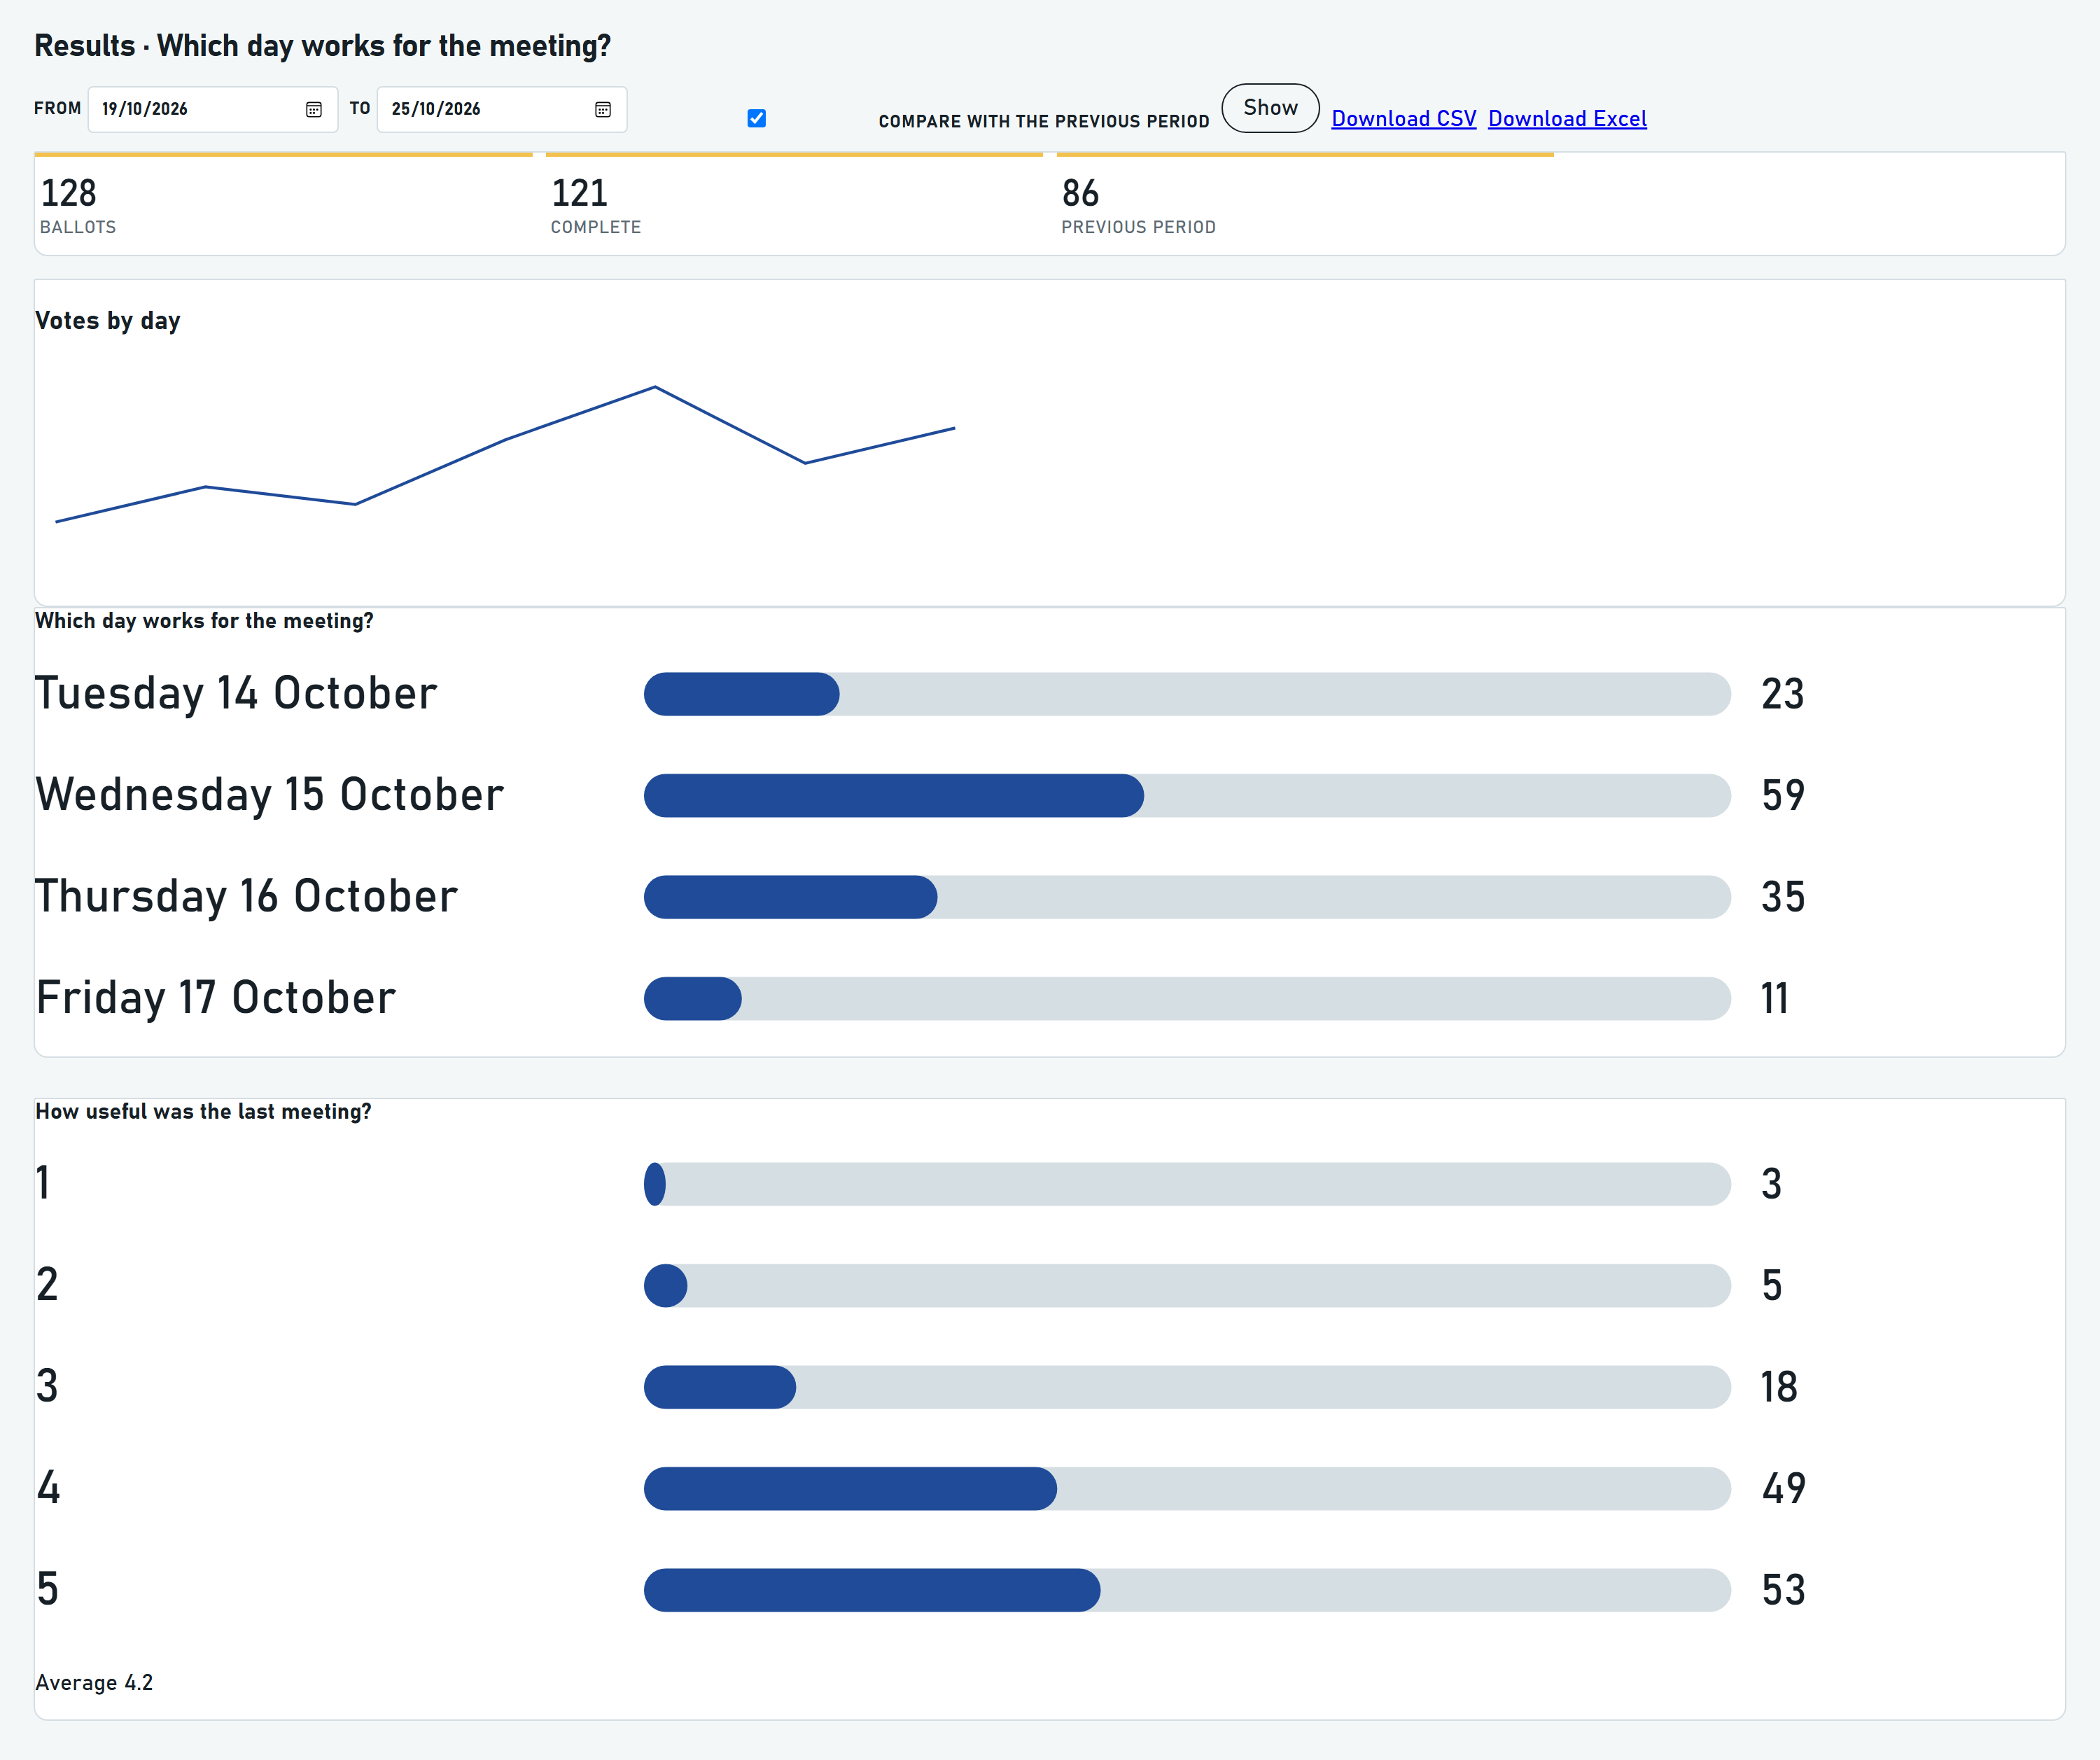Click the Friday 17 October progress bar
2100x1760 pixels.
coord(1187,998)
